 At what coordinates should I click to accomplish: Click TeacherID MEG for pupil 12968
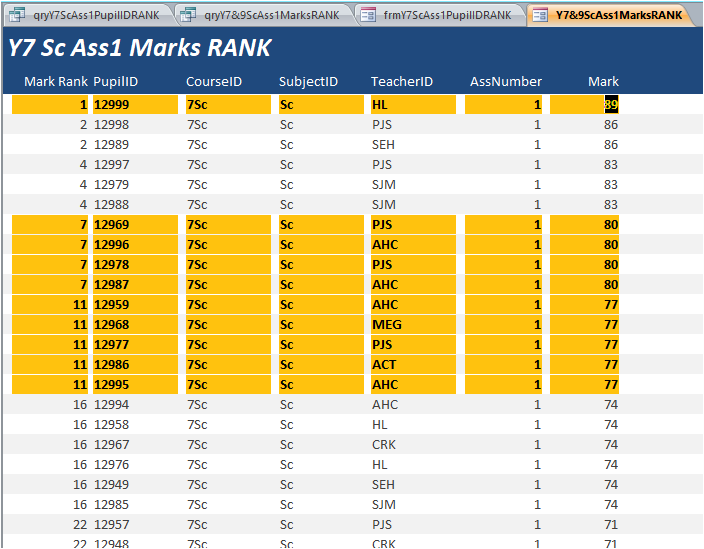[413, 325]
